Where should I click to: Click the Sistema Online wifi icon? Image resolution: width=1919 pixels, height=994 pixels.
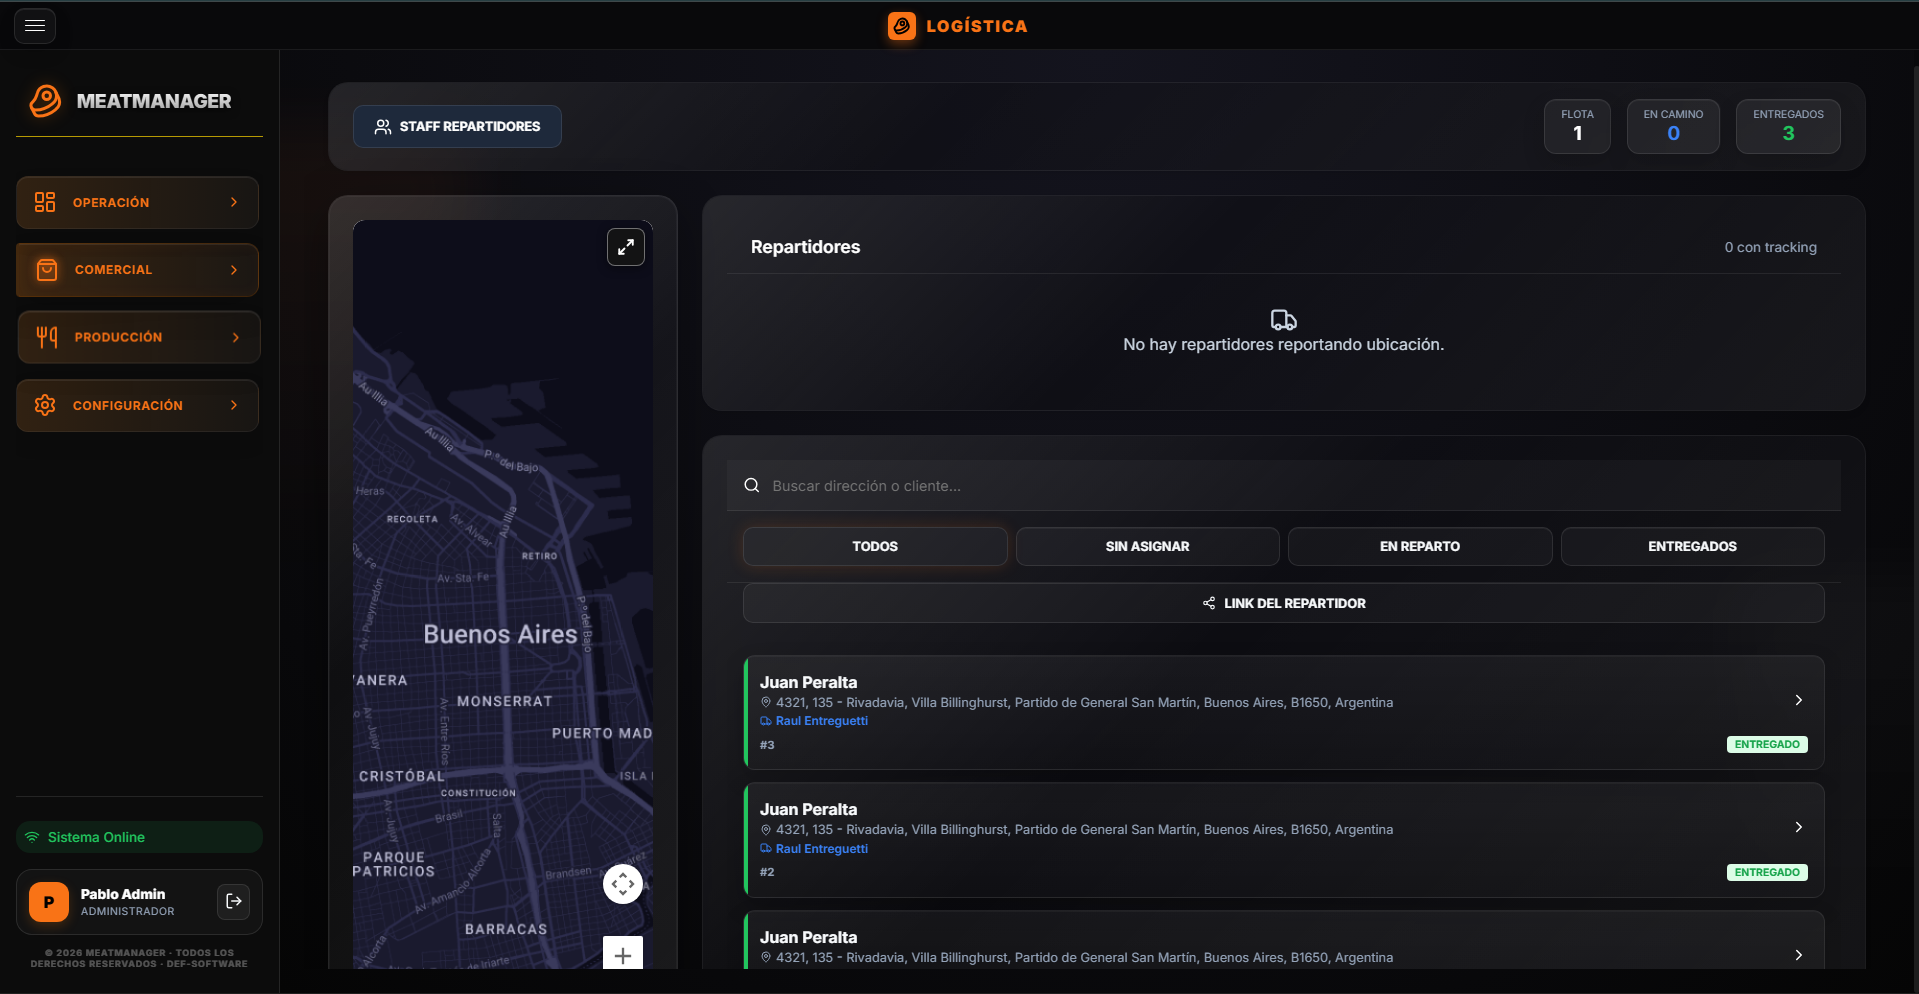[32, 837]
